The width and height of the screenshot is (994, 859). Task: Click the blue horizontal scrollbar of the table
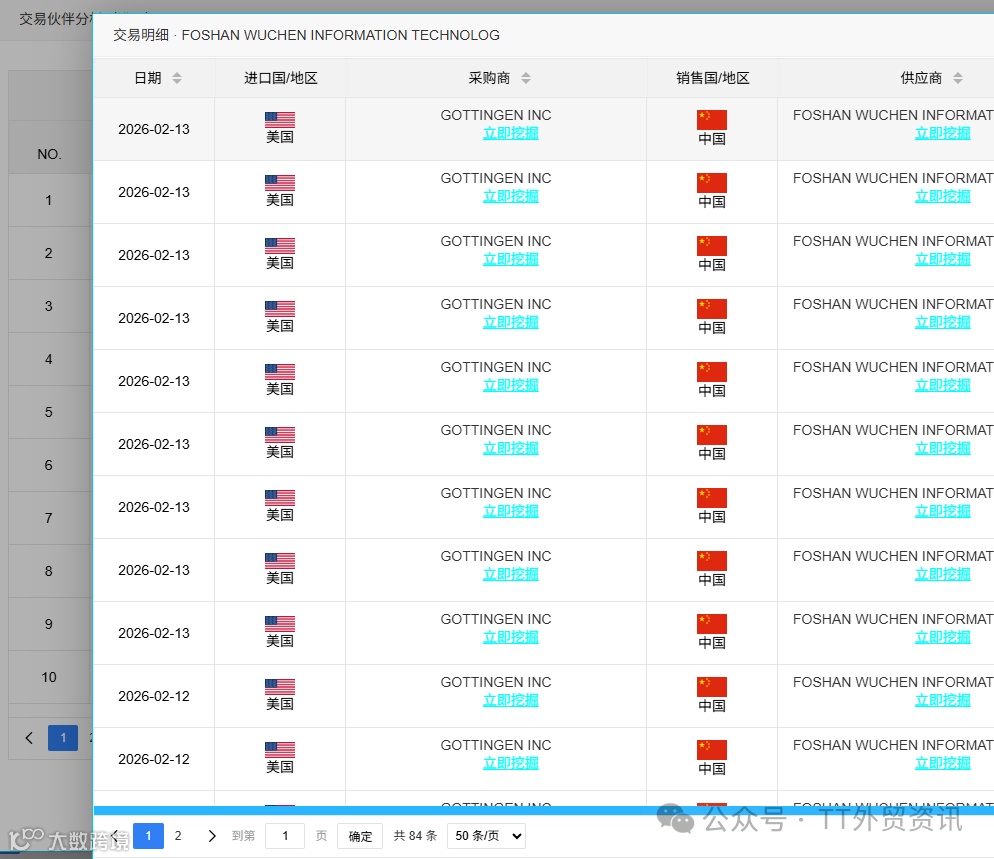[543, 810]
